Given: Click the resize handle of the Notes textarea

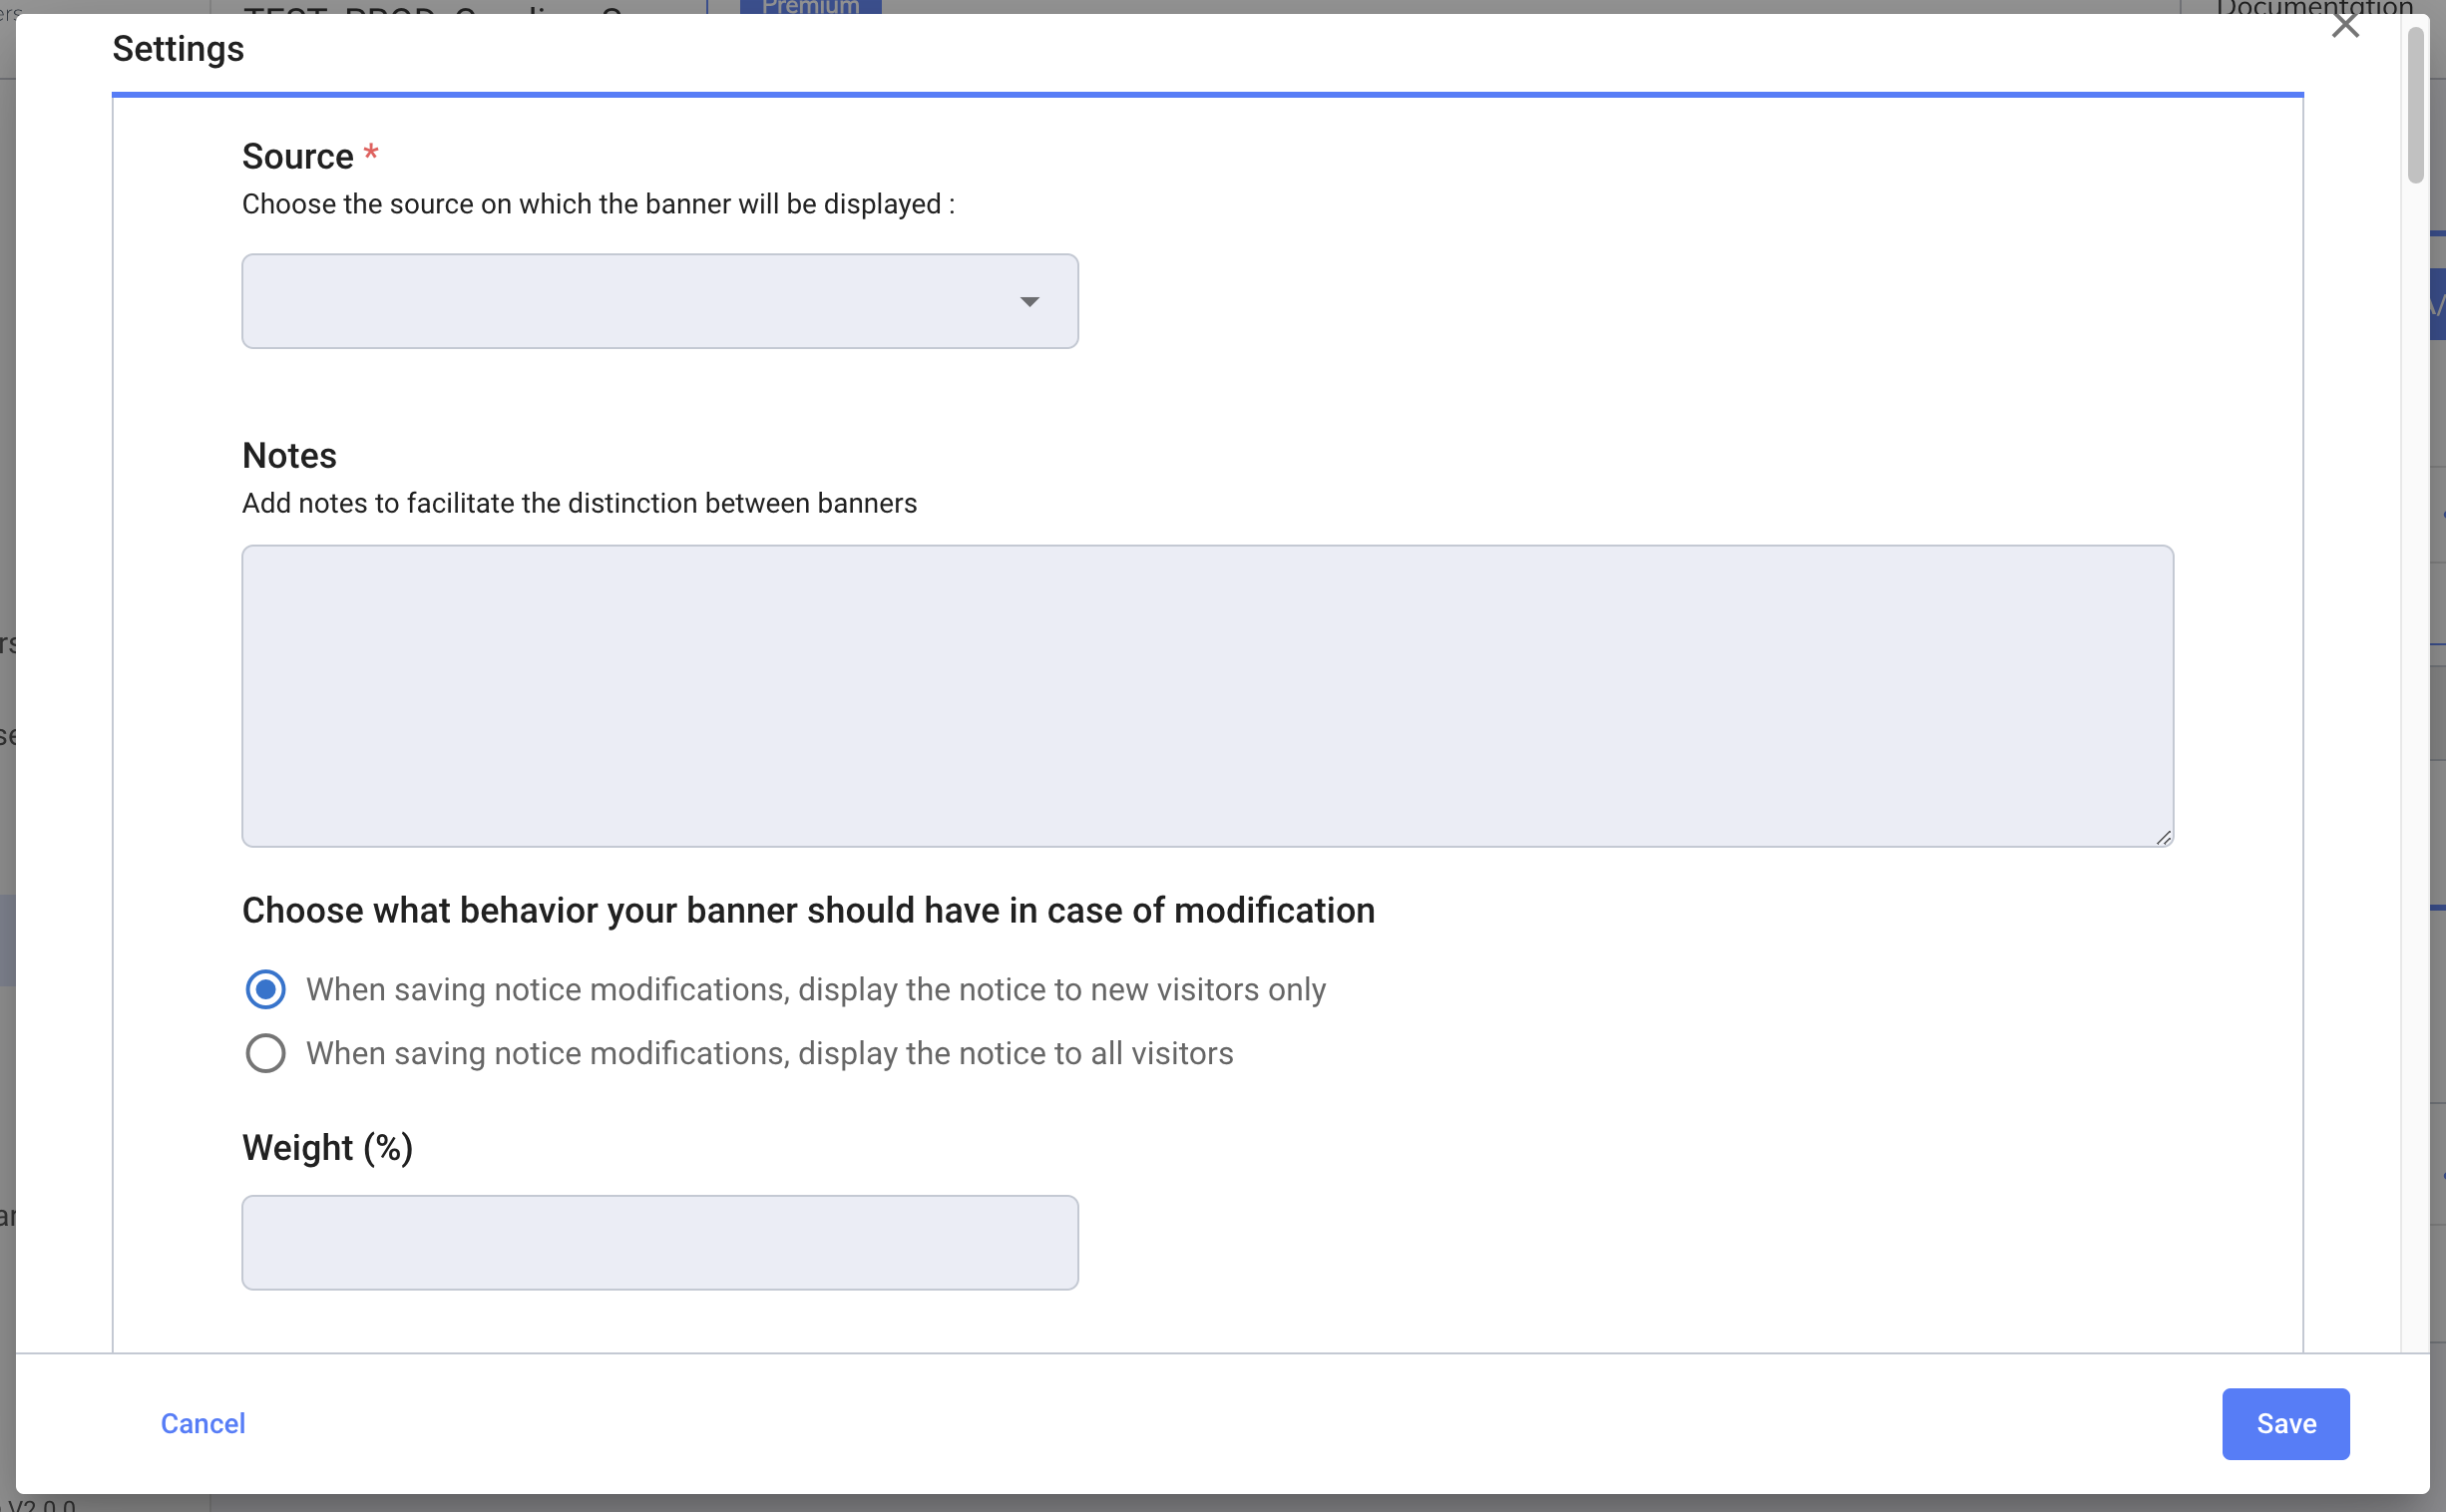Looking at the screenshot, I should [x=2163, y=838].
